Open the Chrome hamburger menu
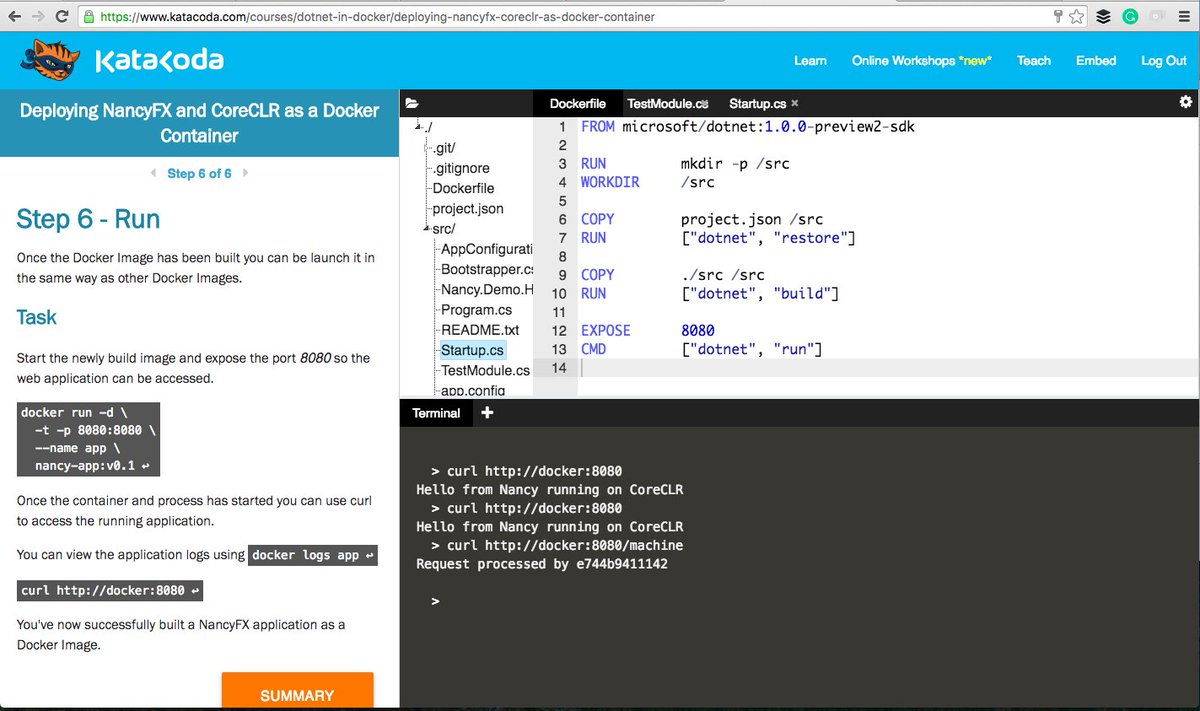 pyautogui.click(x=1184, y=17)
